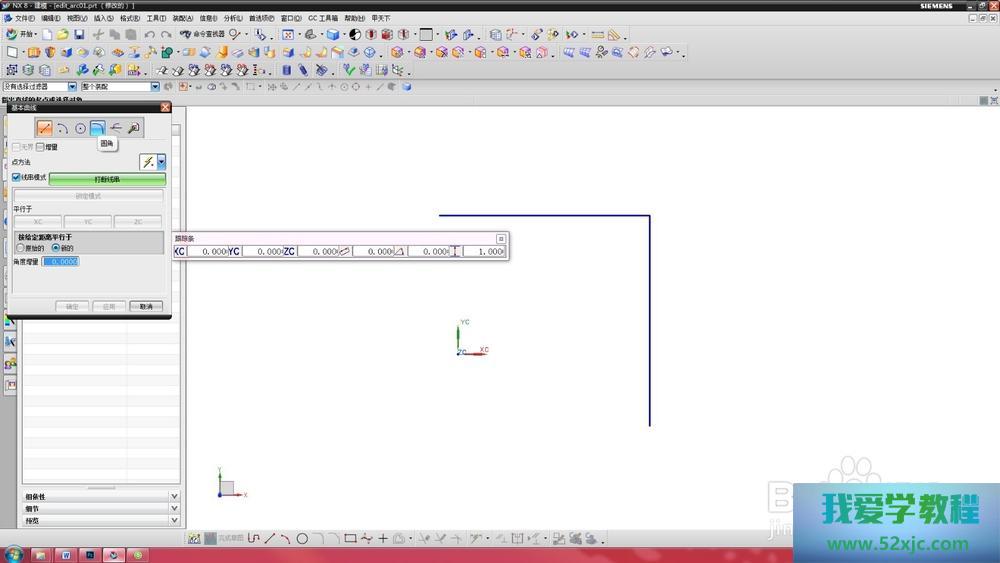The image size is (1000, 563).
Task: Open the 插入 Insert menu
Action: [x=103, y=18]
